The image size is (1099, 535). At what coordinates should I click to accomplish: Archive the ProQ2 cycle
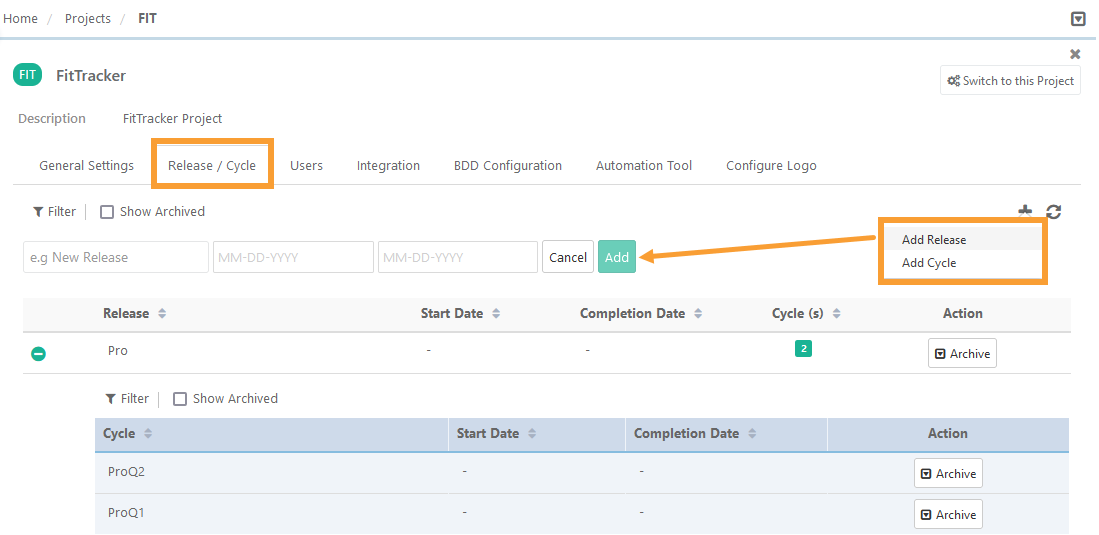click(948, 474)
